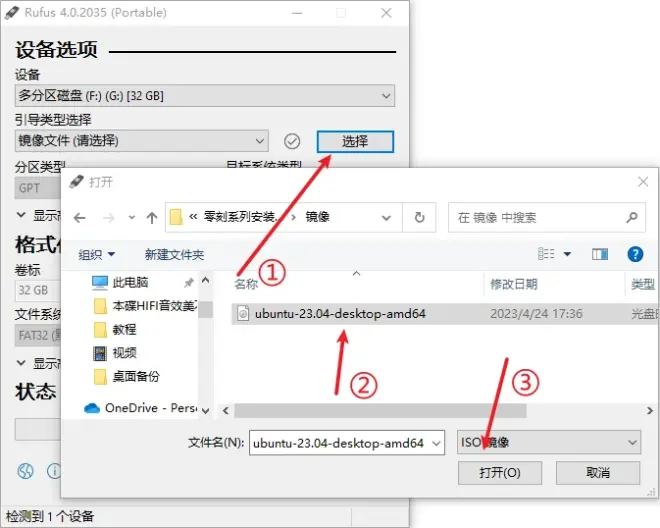The height and width of the screenshot is (528, 660).
Task: Click the 选择 button in Rufus
Action: [355, 141]
